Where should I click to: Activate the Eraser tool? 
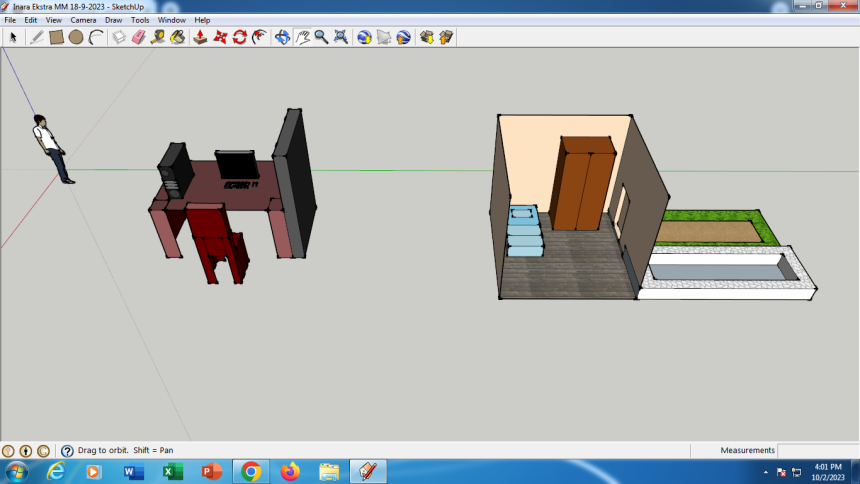click(138, 37)
